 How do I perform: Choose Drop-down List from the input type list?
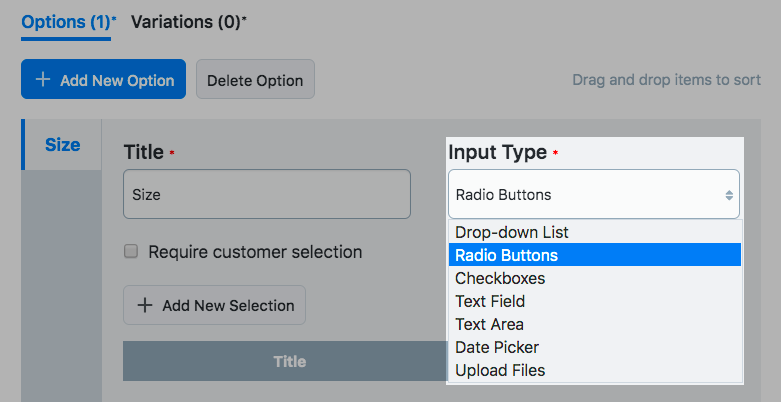[511, 232]
